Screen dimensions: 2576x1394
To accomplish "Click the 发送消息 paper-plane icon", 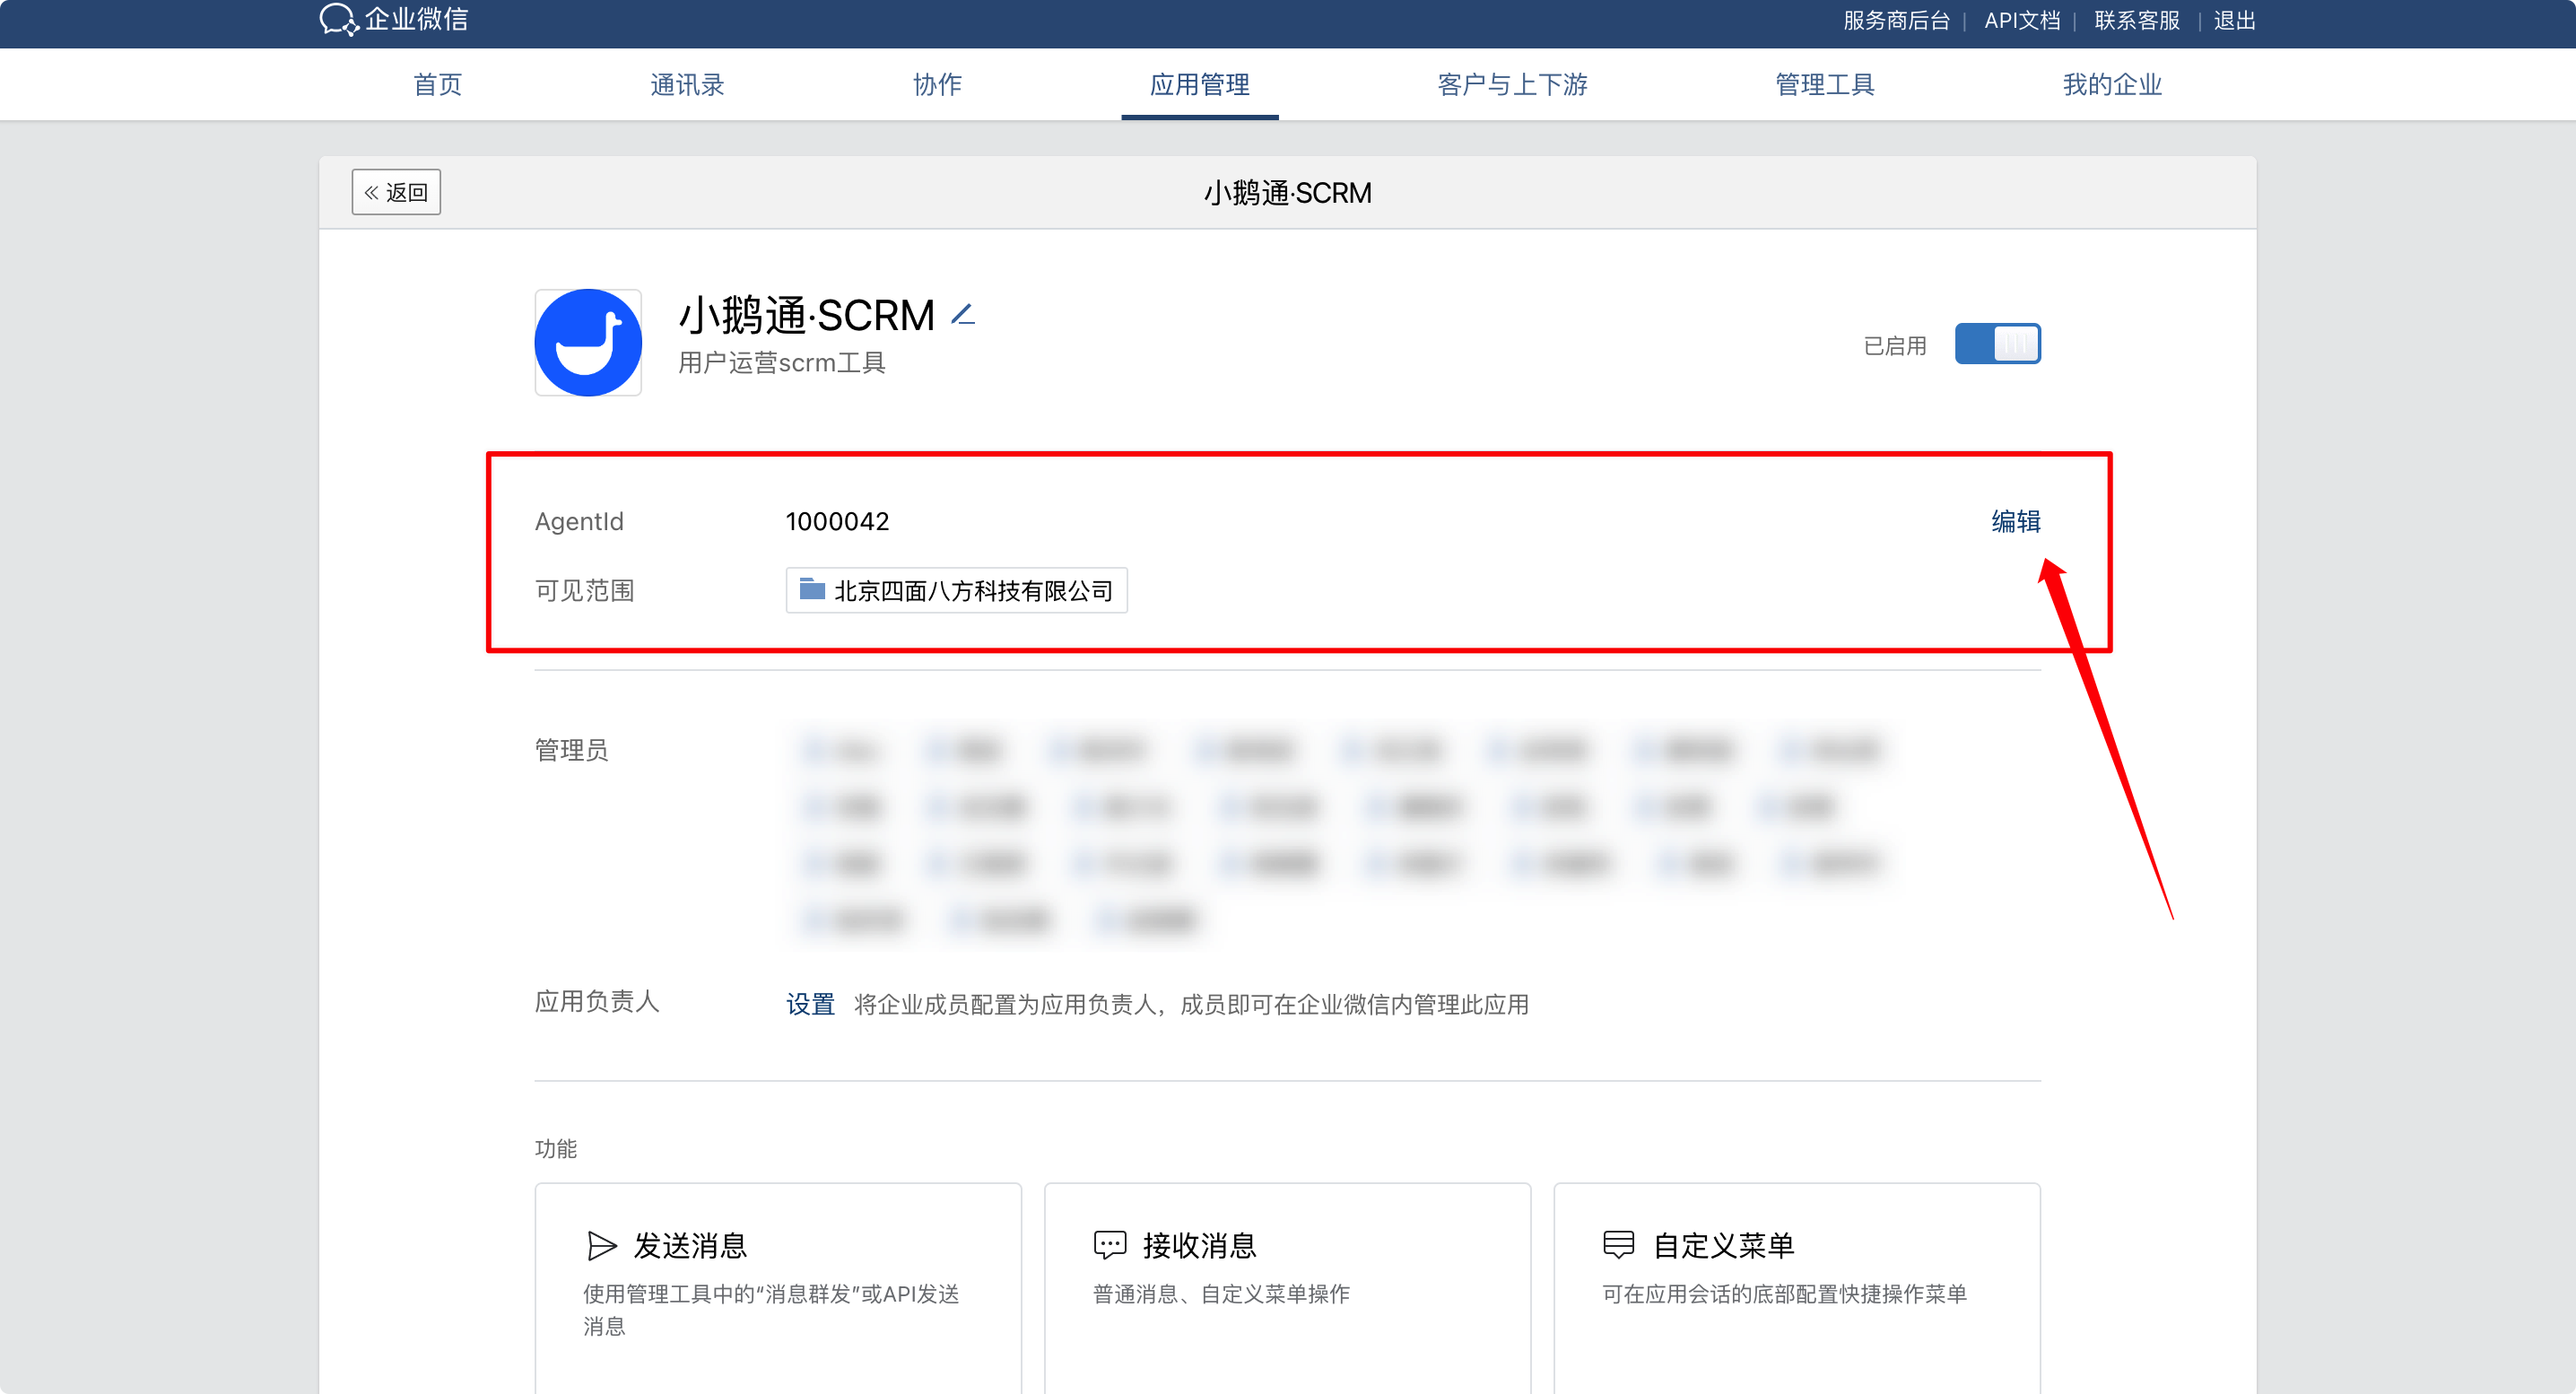I will pos(601,1245).
